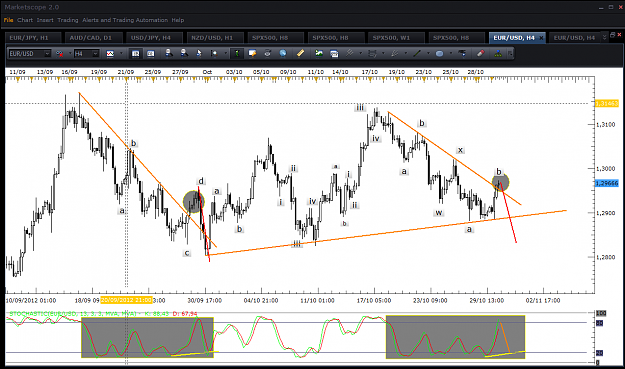
Task: Click the blue window icon
Action: pyautogui.click(x=334, y=53)
